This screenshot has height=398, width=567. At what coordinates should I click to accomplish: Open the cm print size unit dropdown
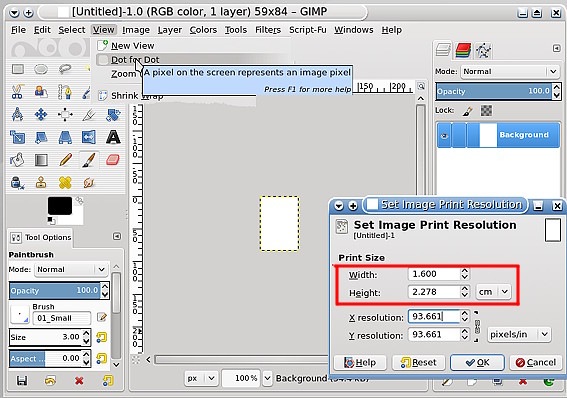[493, 292]
